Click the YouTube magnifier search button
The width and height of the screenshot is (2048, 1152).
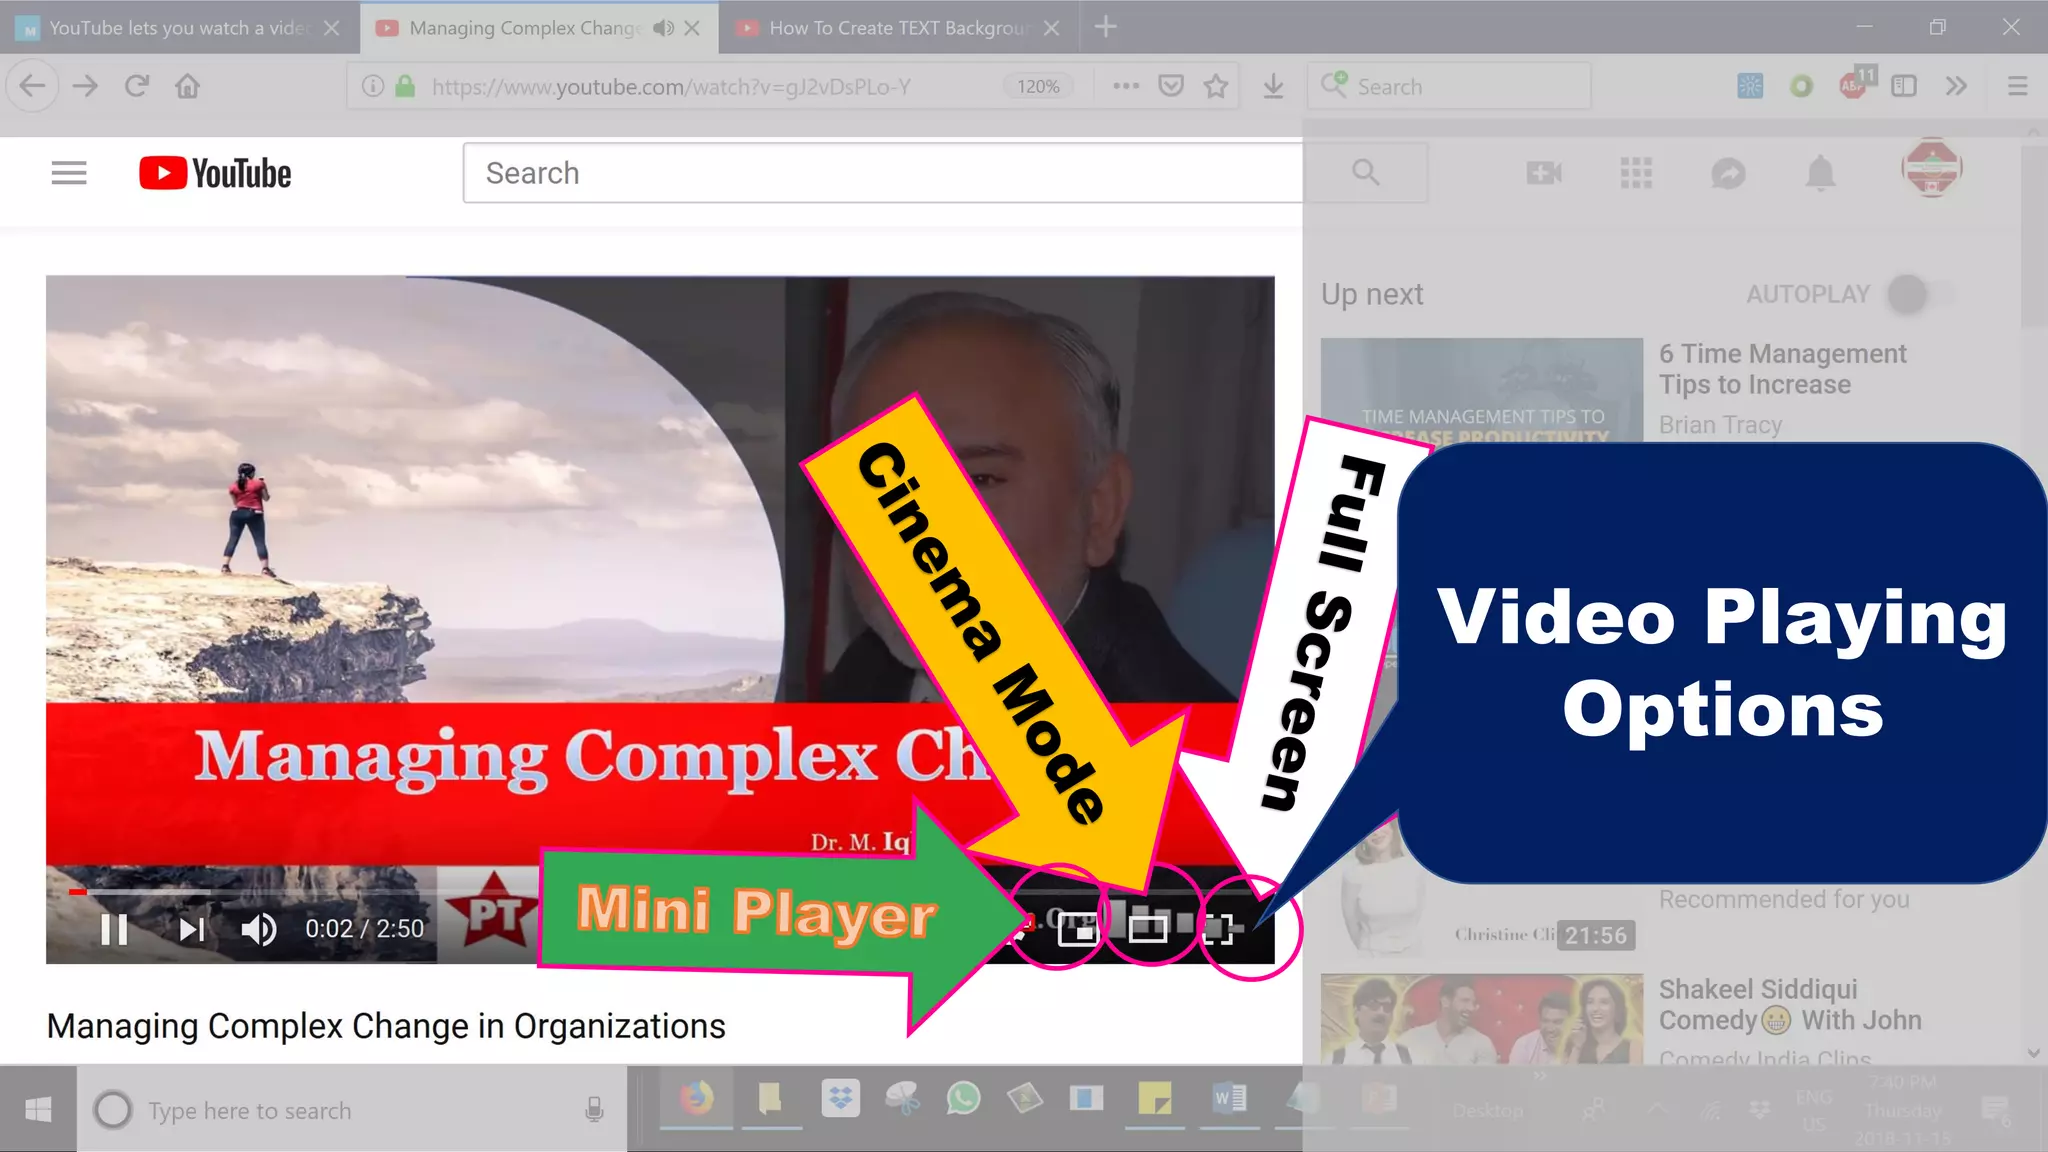[x=1366, y=173]
